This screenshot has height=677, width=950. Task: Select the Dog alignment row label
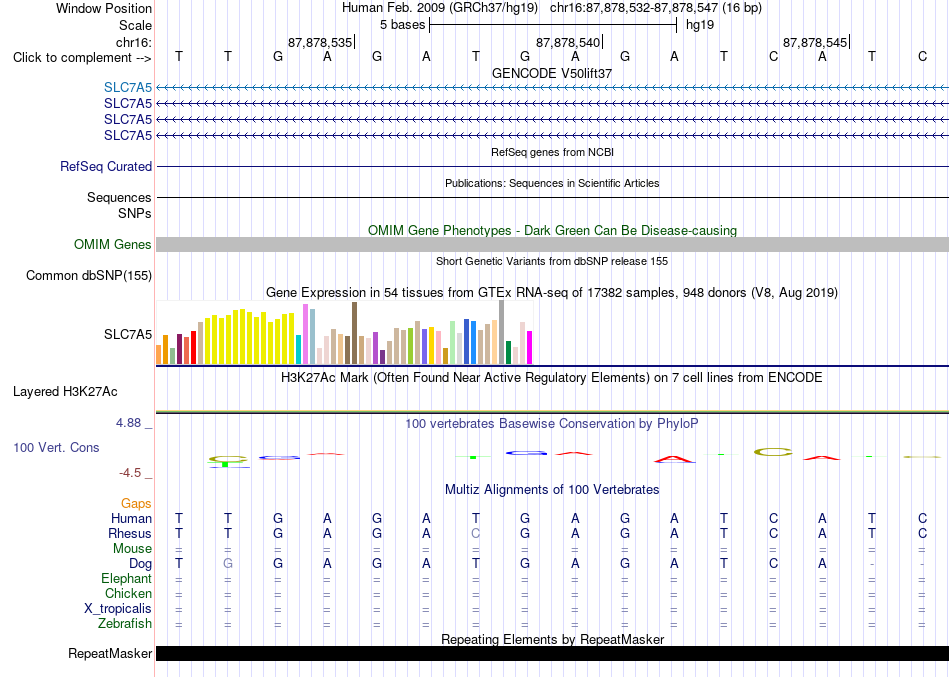(140, 564)
